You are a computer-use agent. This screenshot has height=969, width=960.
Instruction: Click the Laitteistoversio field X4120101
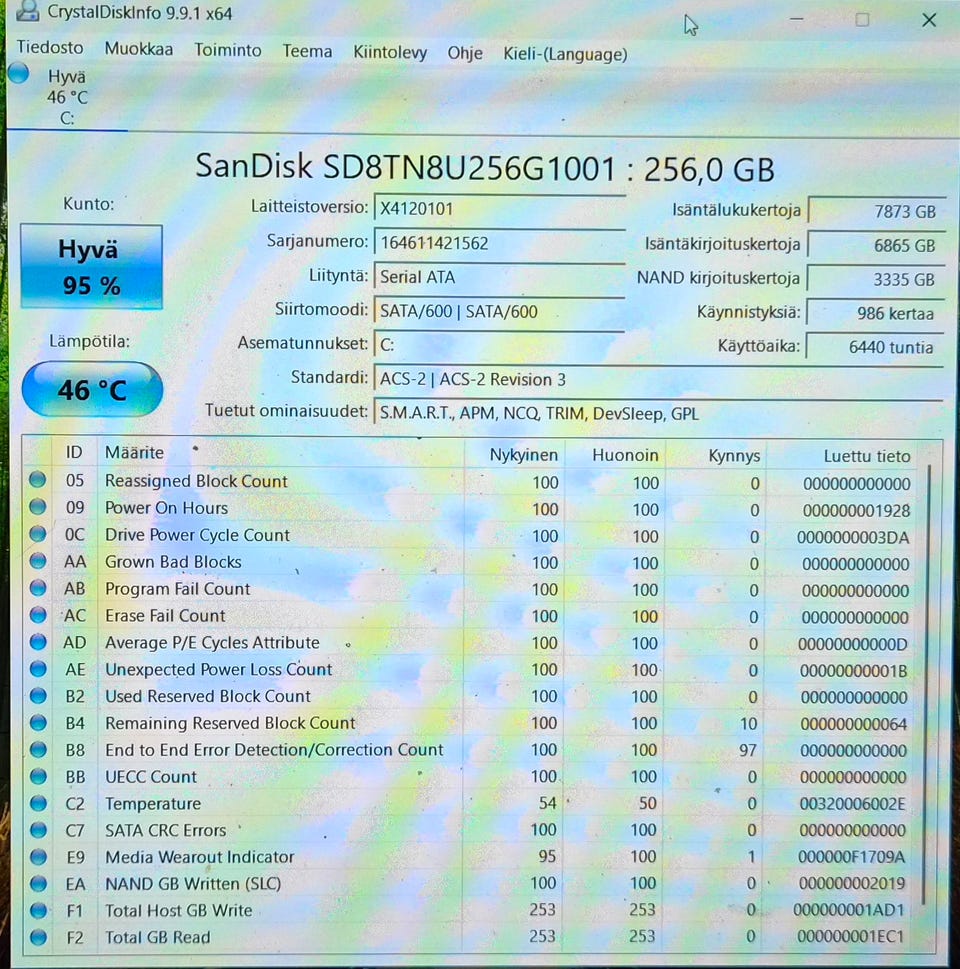pyautogui.click(x=499, y=208)
